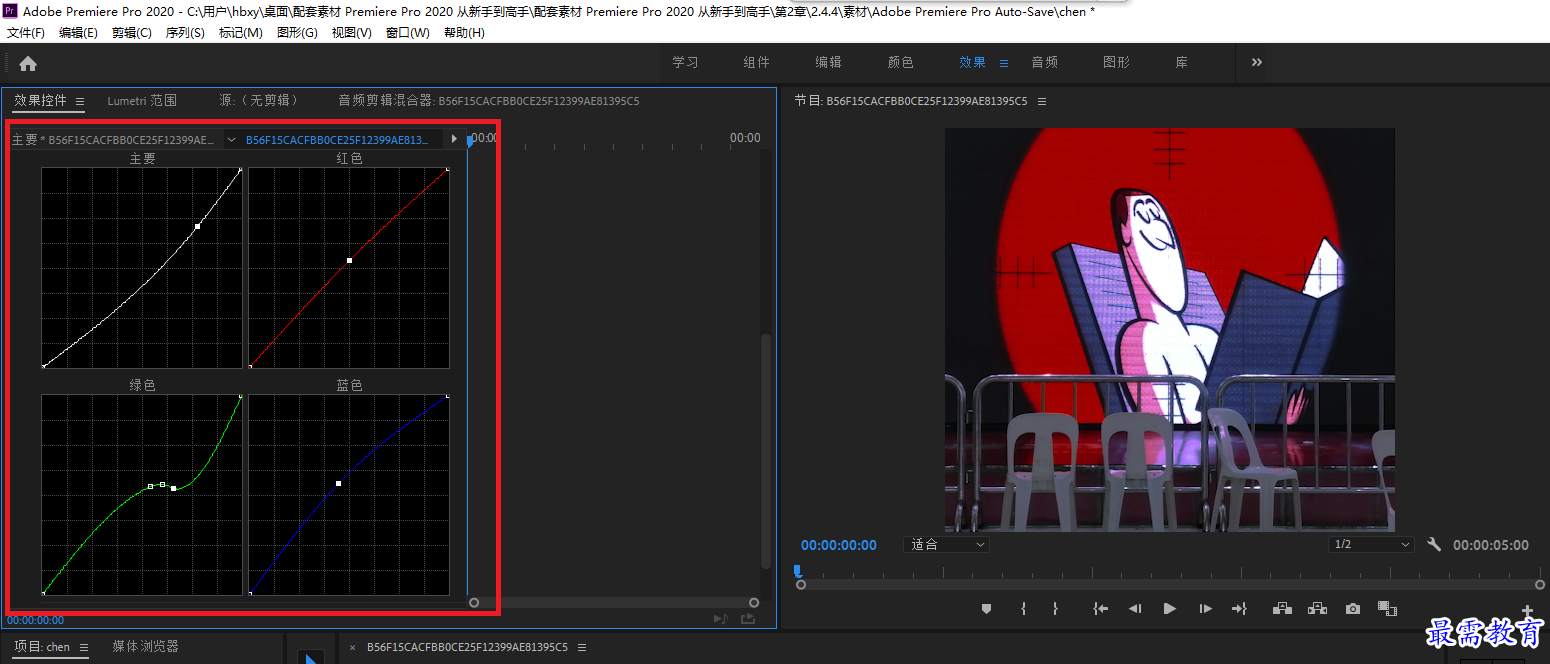Step back one frame
This screenshot has height=664, width=1550.
click(x=1135, y=608)
